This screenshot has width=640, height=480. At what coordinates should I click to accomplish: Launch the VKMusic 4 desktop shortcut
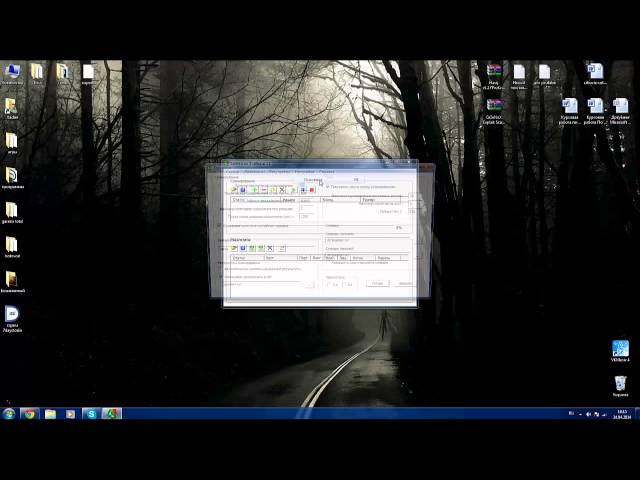[620, 351]
